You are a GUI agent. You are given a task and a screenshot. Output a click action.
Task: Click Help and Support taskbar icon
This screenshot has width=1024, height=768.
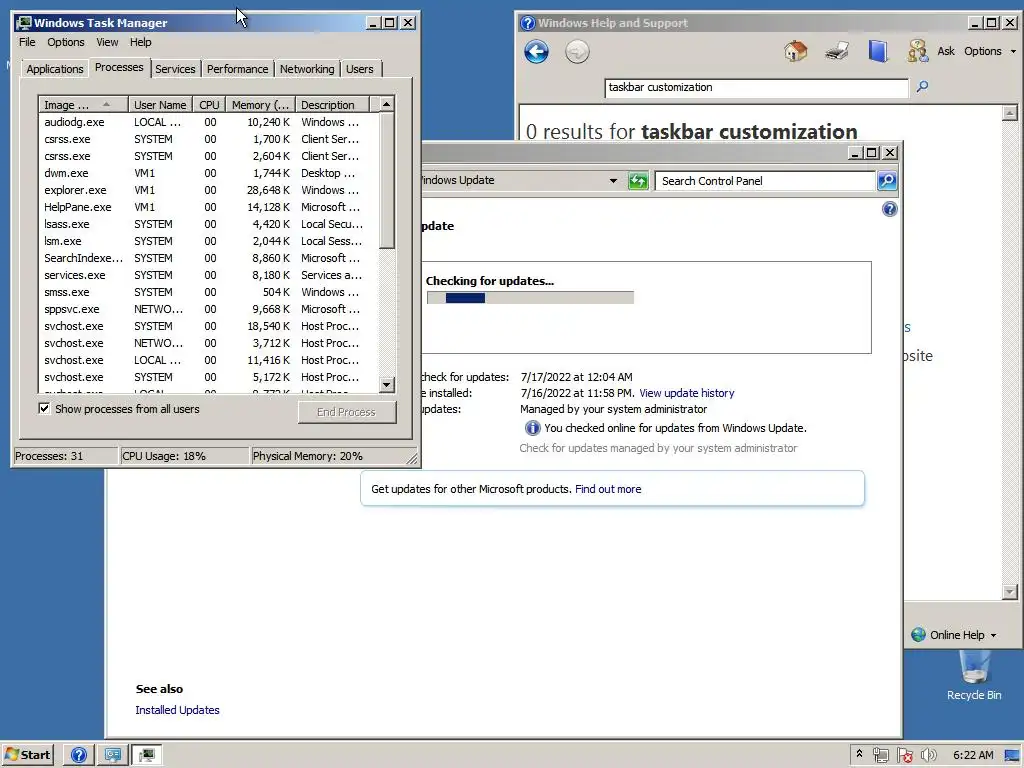[x=78, y=755]
